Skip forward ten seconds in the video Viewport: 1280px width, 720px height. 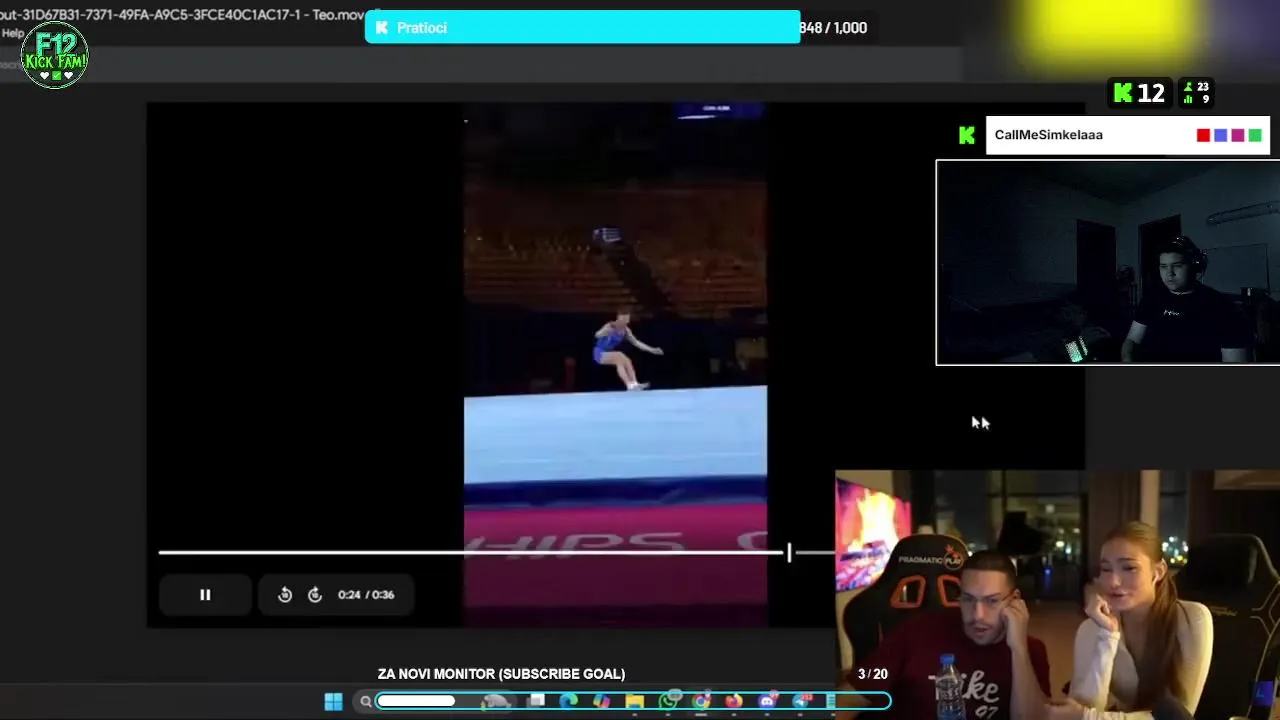pyautogui.click(x=315, y=594)
